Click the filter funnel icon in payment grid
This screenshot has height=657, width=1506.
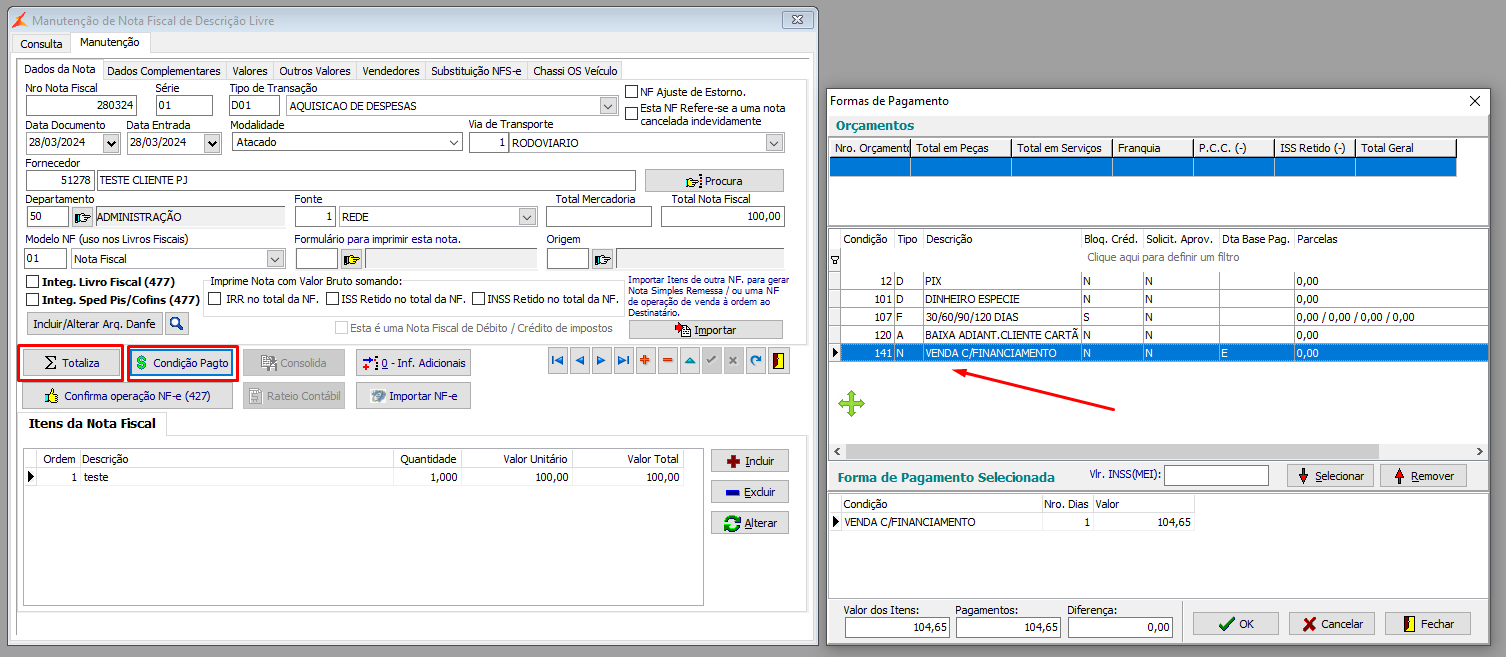(836, 259)
